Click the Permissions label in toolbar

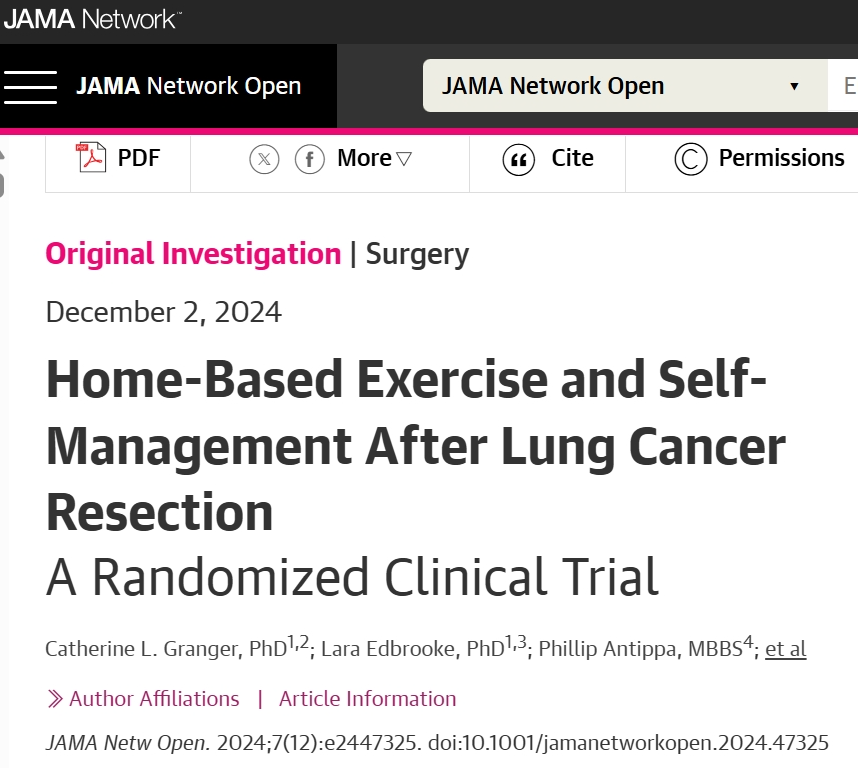click(781, 158)
